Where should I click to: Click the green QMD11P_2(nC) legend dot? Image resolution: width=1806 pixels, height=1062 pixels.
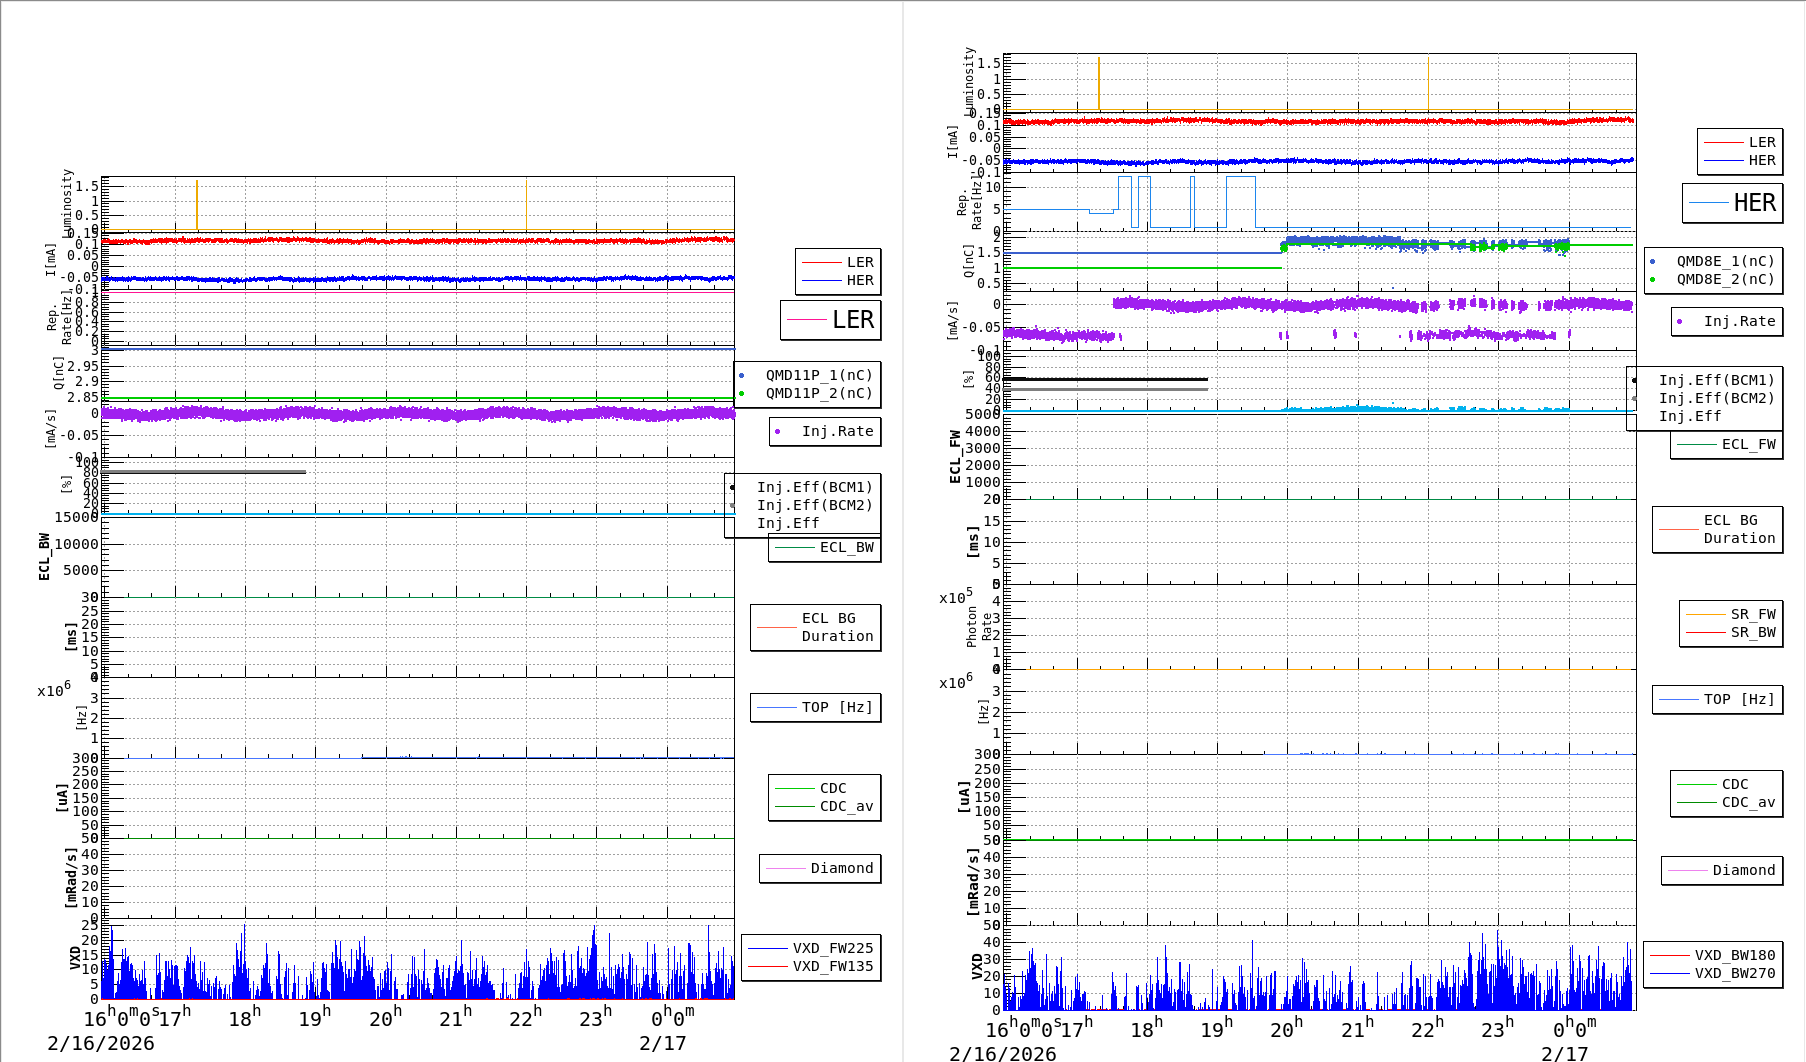click(741, 394)
